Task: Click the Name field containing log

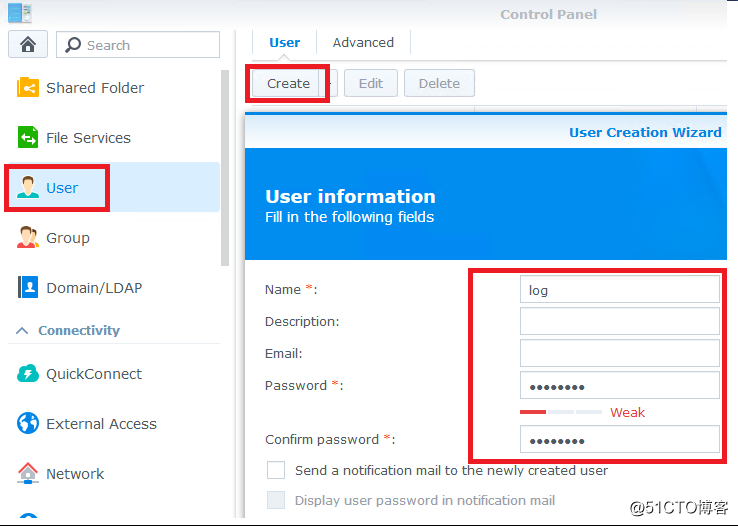Action: pyautogui.click(x=619, y=290)
